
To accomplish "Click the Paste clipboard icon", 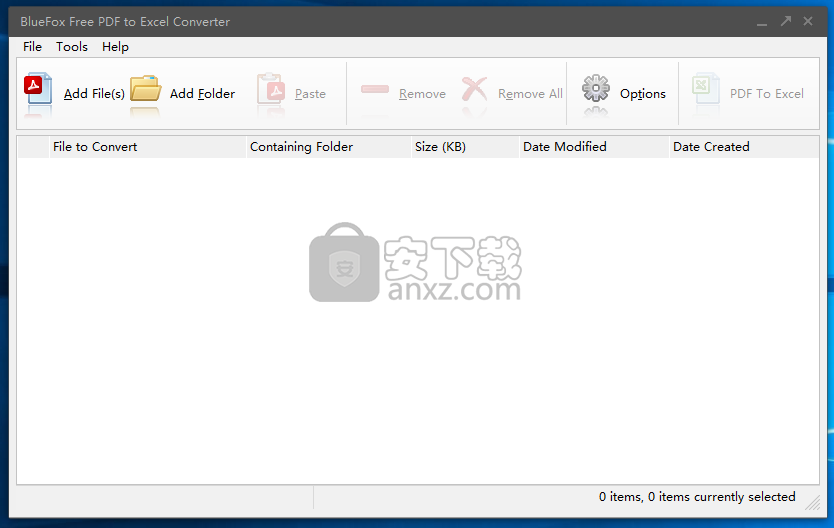I will tap(271, 88).
